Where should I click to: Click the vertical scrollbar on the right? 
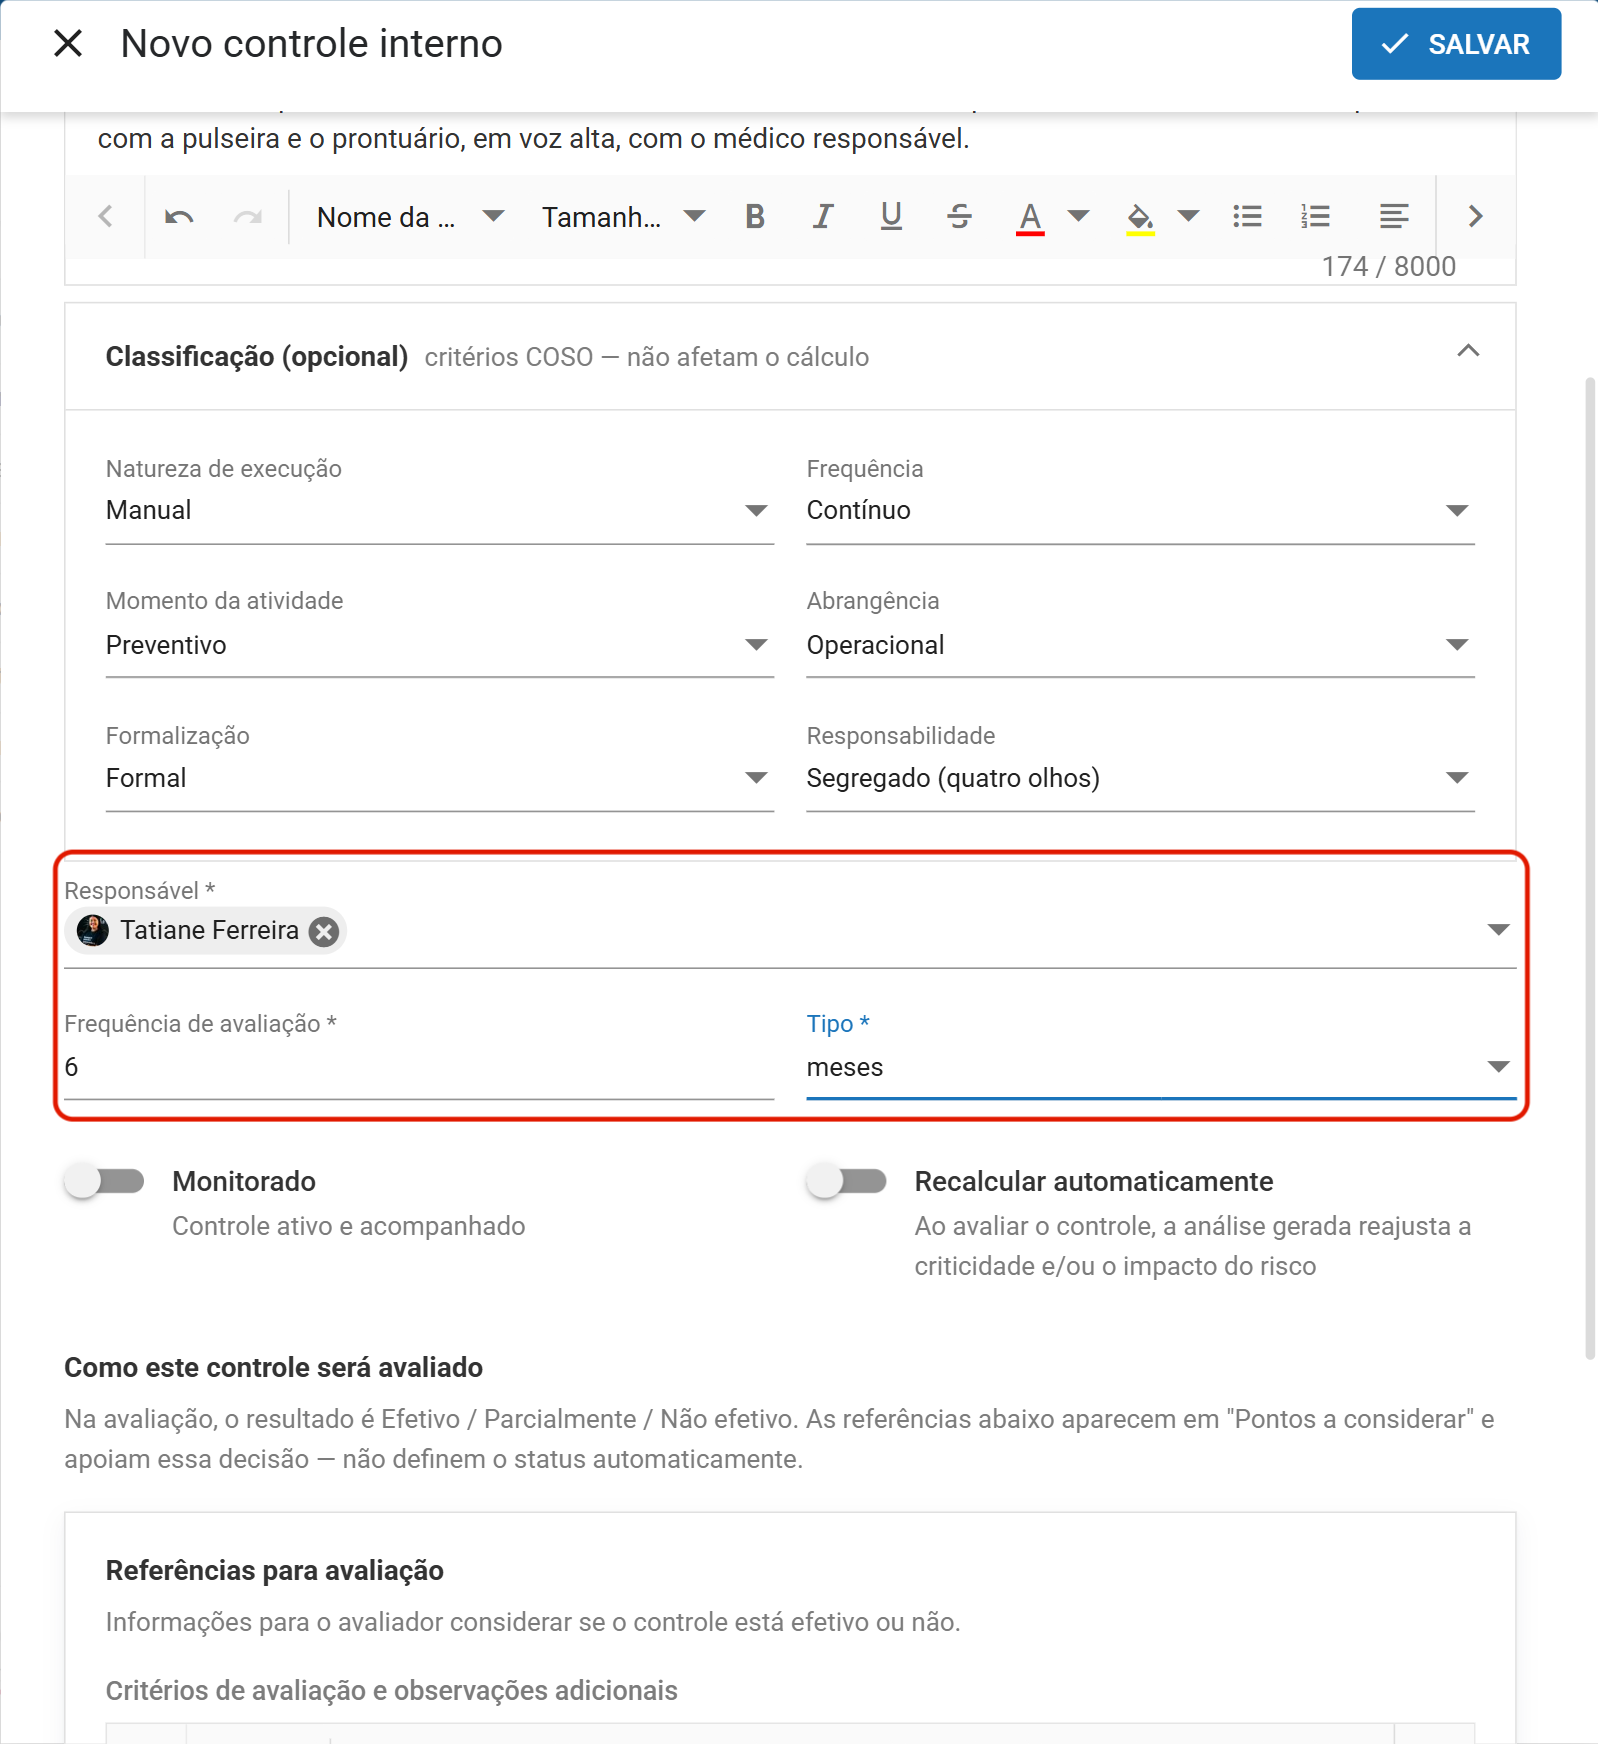[x=1590, y=868]
